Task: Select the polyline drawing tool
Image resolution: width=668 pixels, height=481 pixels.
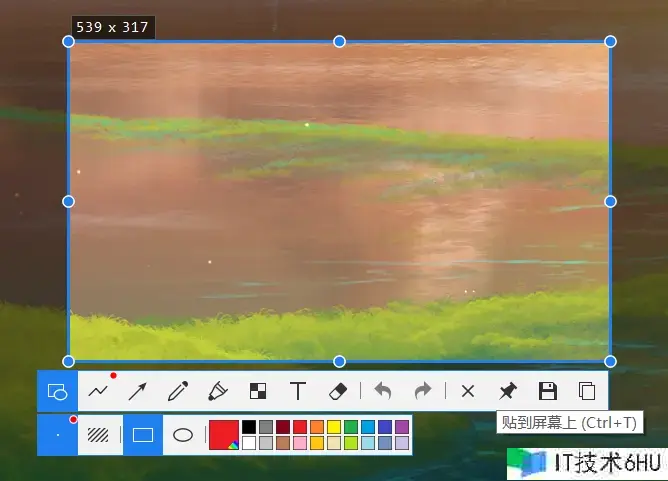Action: point(98,391)
